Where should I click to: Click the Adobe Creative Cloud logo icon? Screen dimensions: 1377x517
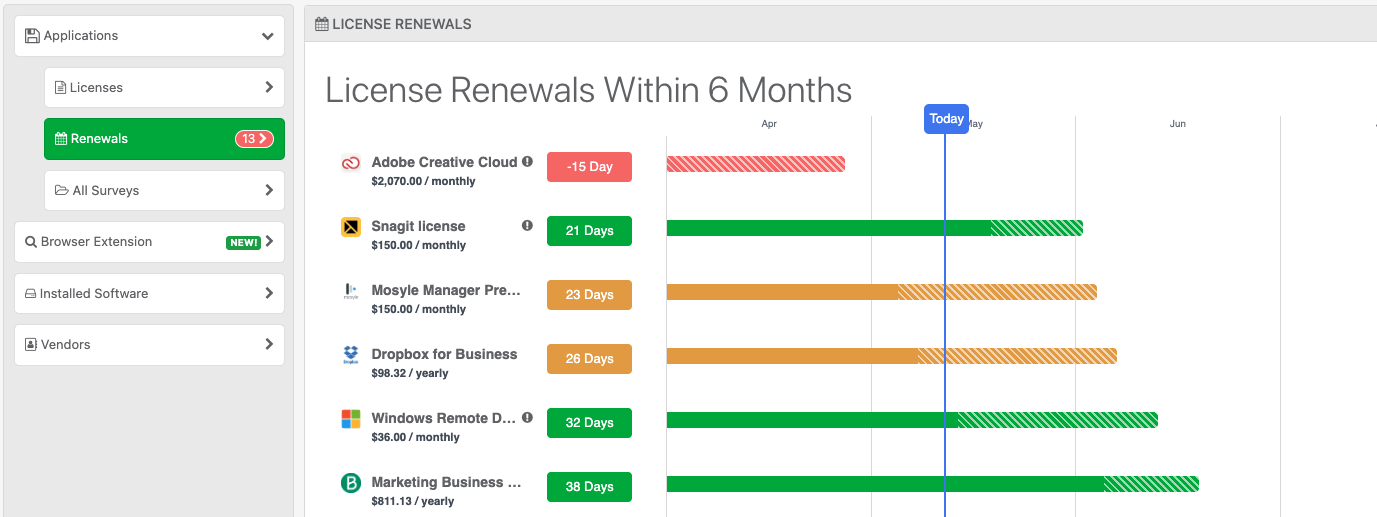click(x=351, y=163)
